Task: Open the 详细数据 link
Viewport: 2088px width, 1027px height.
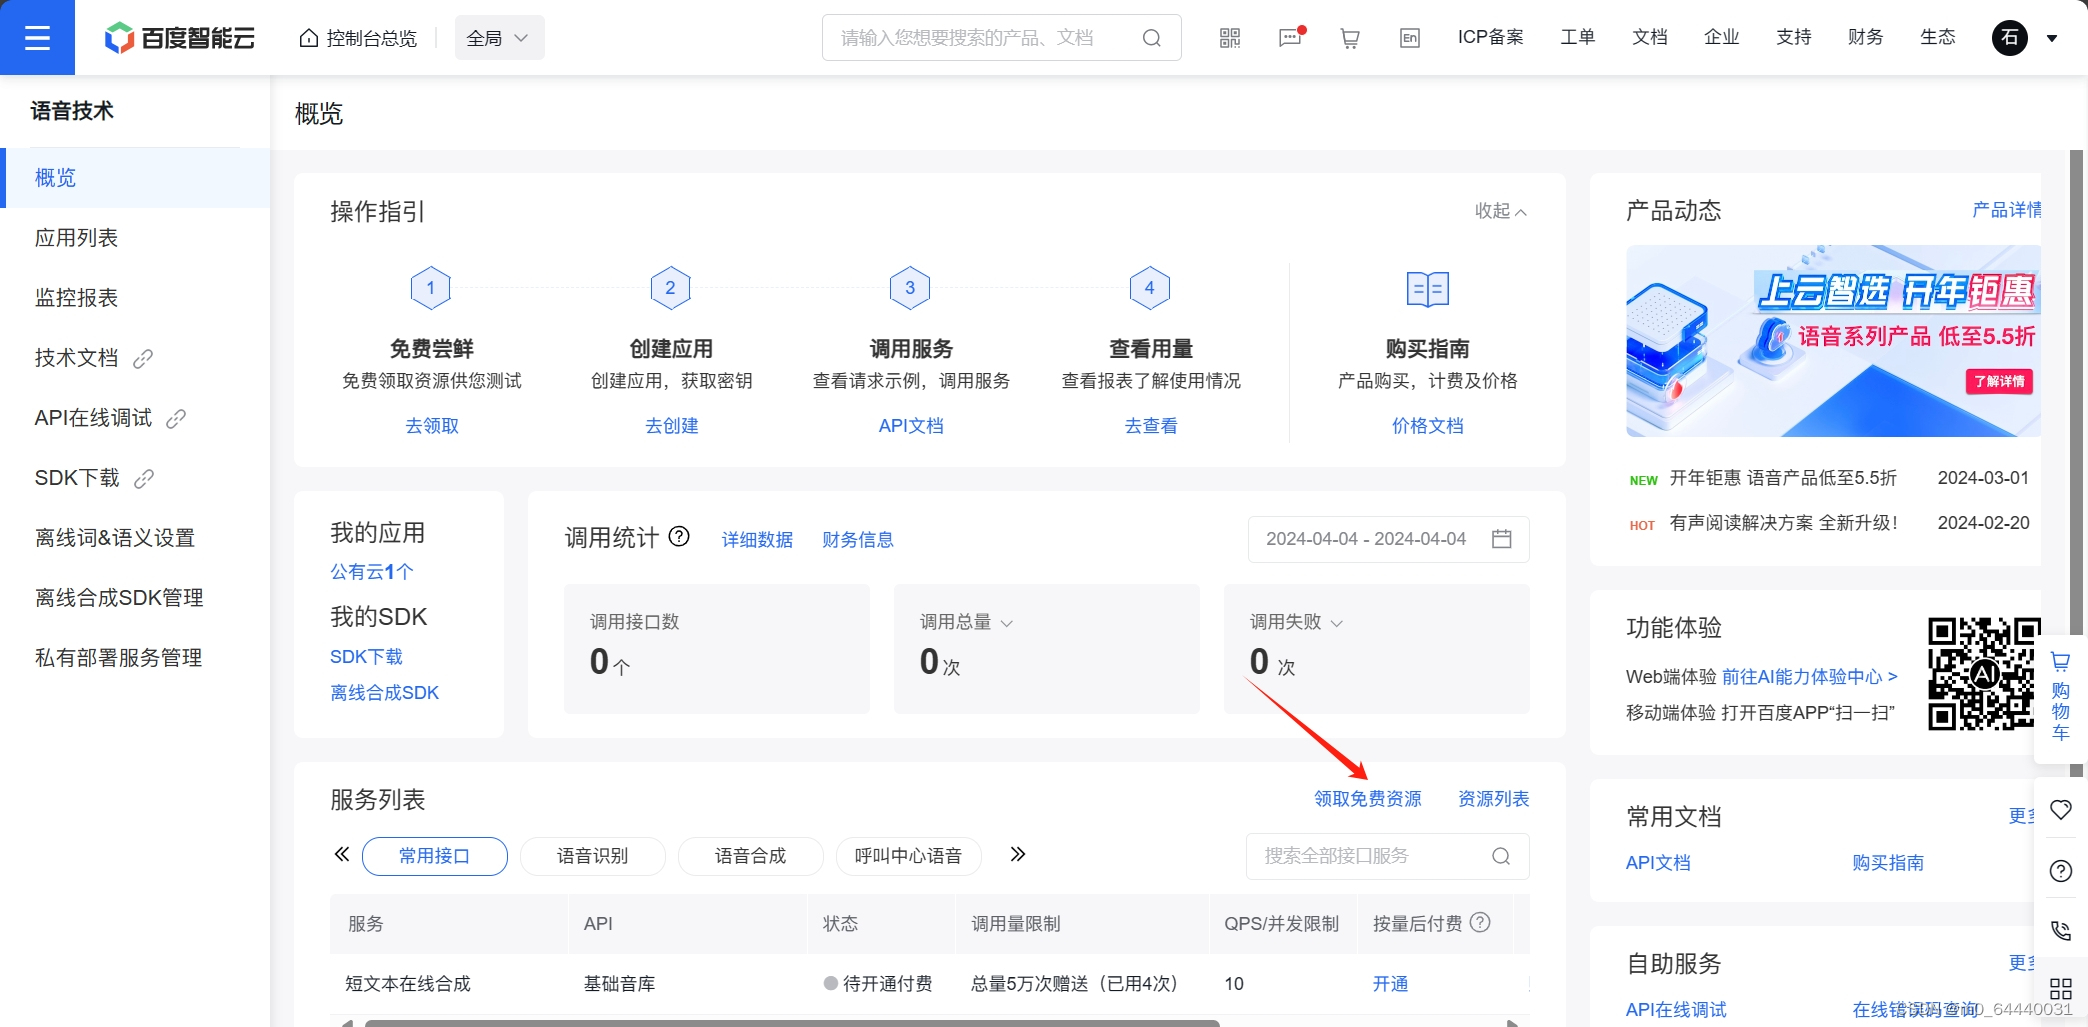Action: tap(758, 540)
